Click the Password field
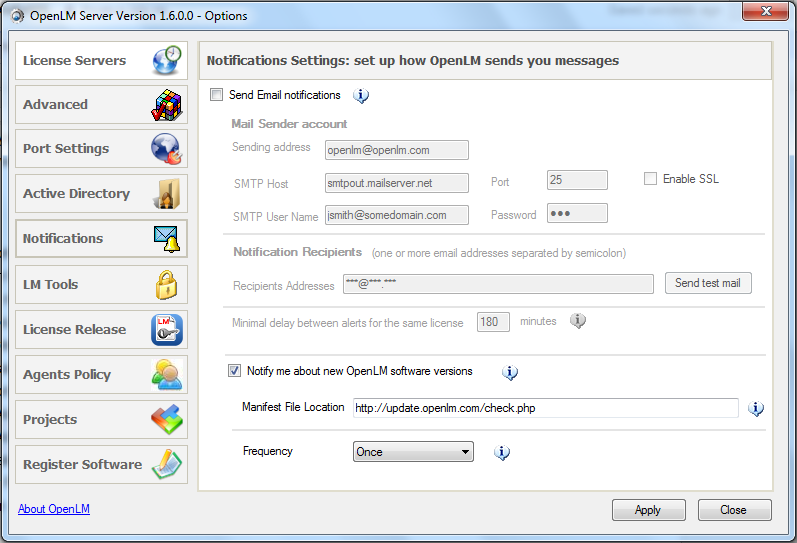The height and width of the screenshot is (543, 797). point(577,213)
